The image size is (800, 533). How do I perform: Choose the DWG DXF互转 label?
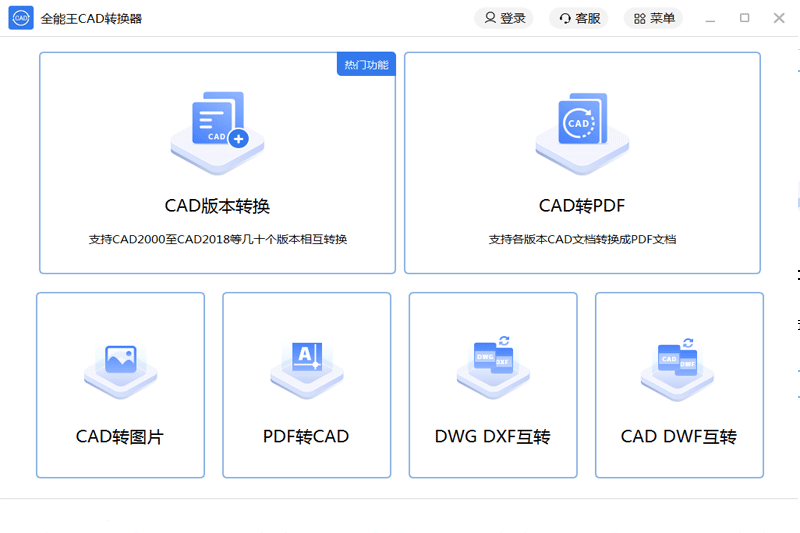[x=492, y=437]
